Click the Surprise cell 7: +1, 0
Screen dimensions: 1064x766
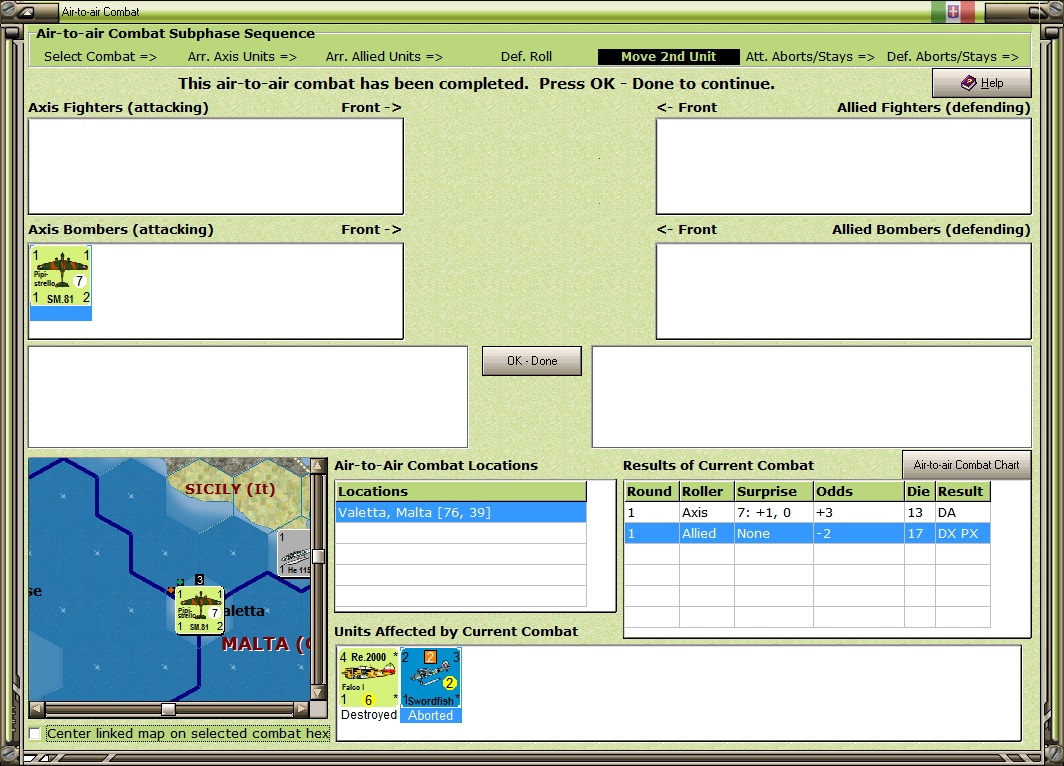(x=774, y=512)
